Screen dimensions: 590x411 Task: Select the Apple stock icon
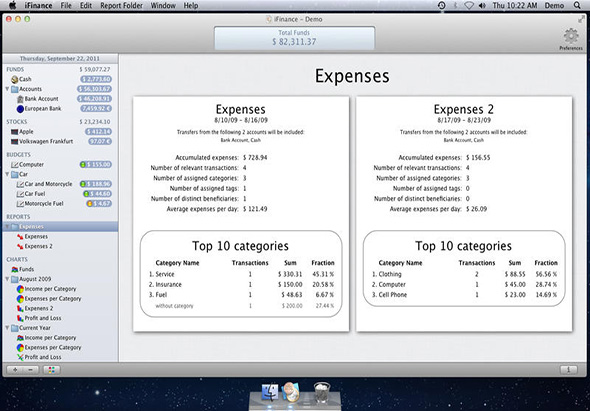(x=15, y=132)
